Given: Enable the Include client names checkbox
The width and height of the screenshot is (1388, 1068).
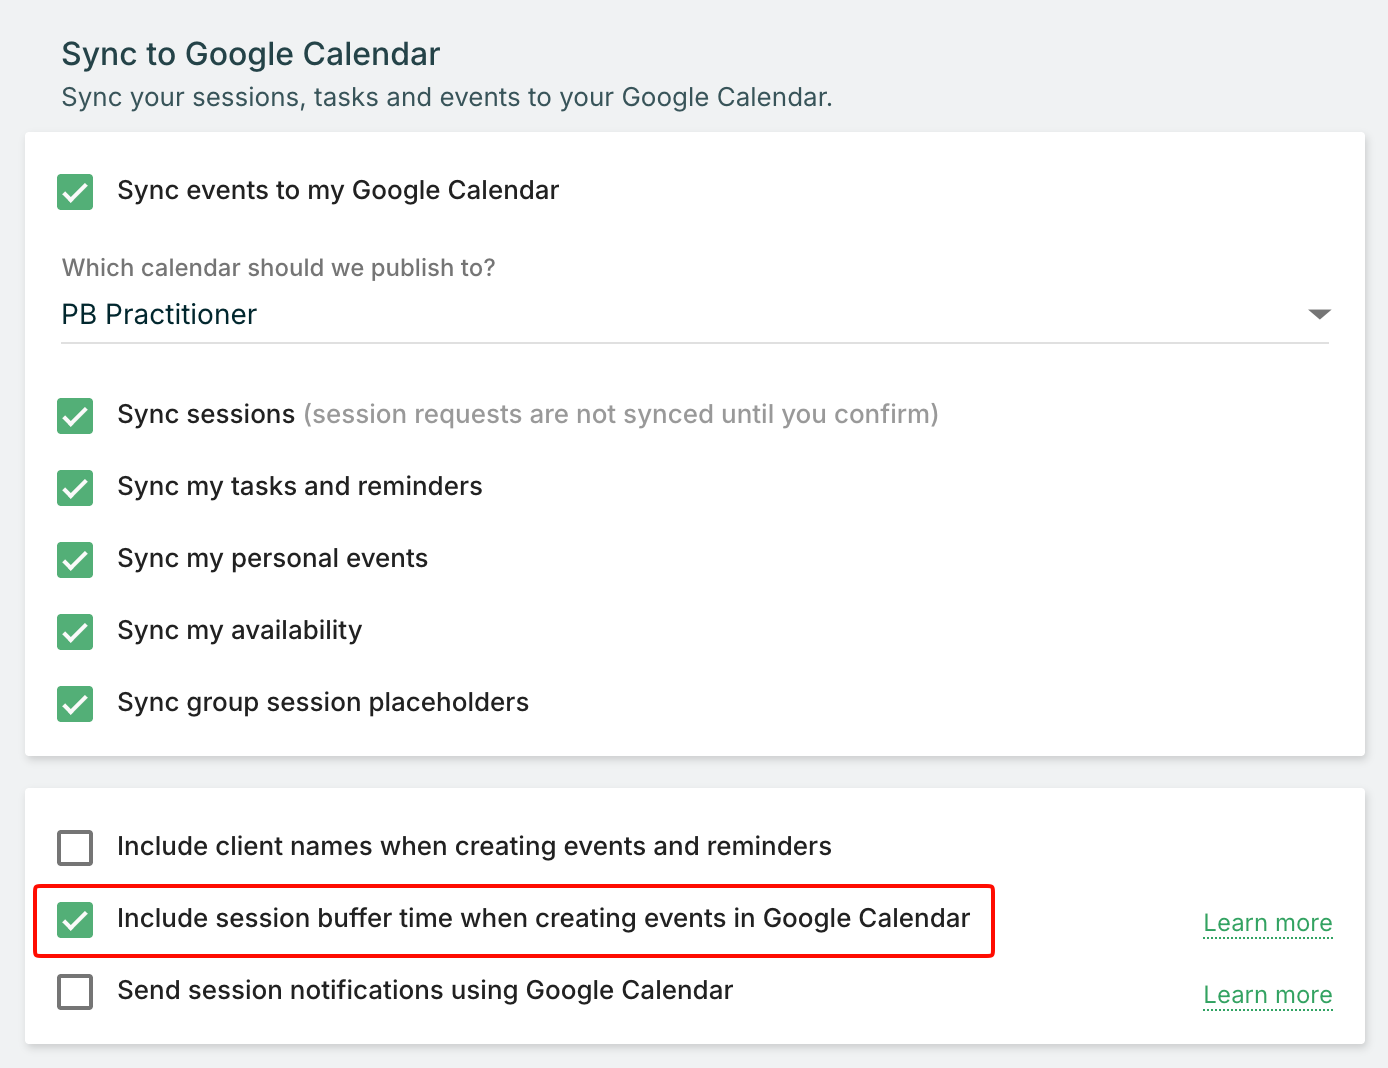Looking at the screenshot, I should (x=75, y=848).
